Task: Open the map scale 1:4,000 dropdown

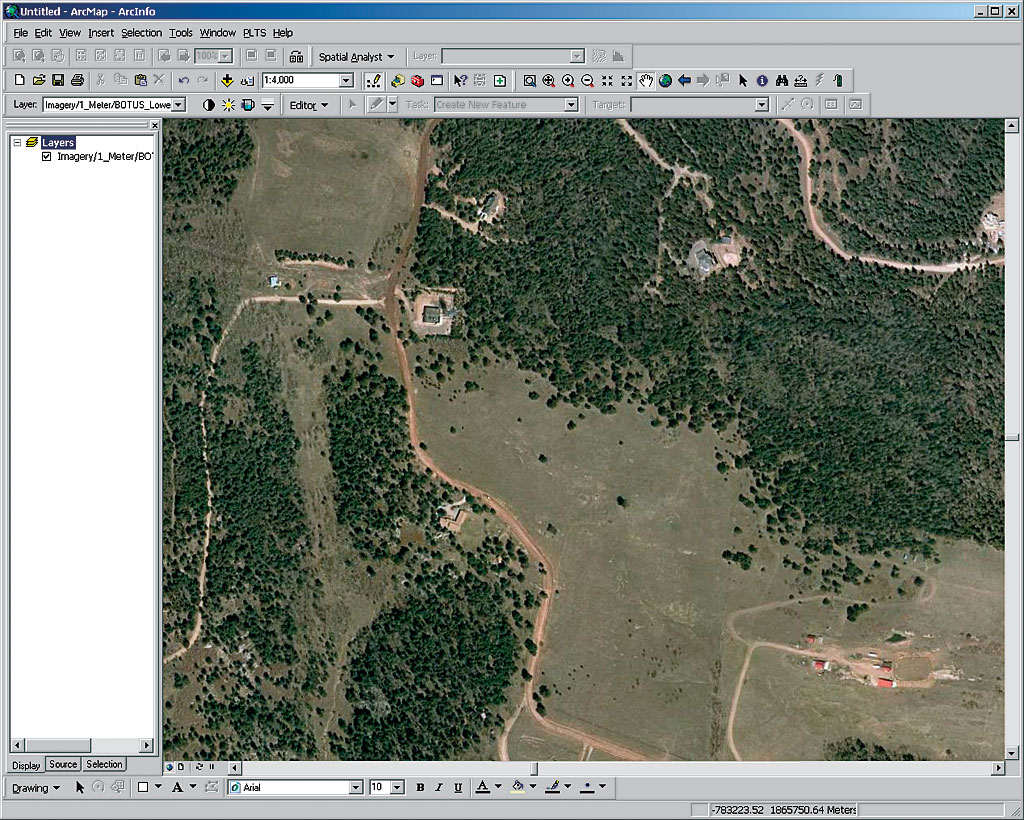Action: (346, 80)
